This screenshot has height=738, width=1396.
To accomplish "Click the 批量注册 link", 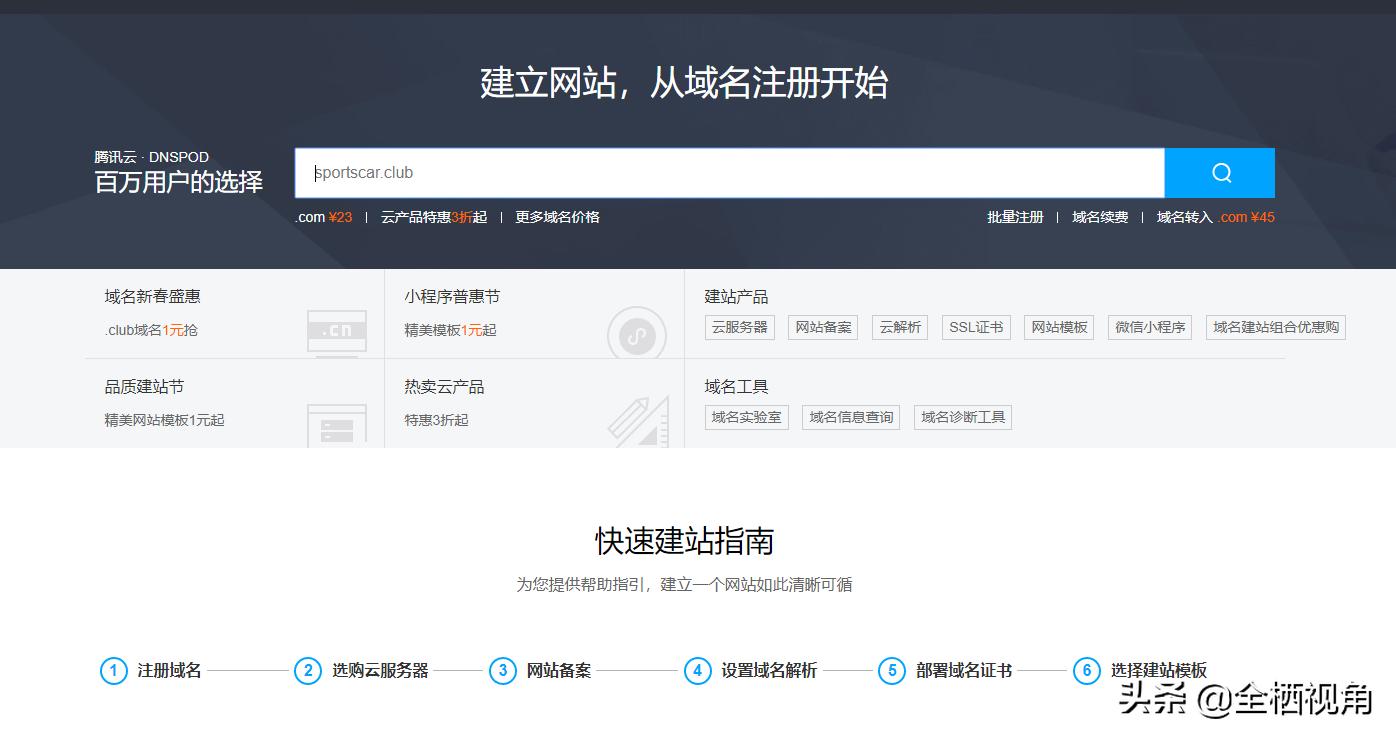I will (1014, 216).
